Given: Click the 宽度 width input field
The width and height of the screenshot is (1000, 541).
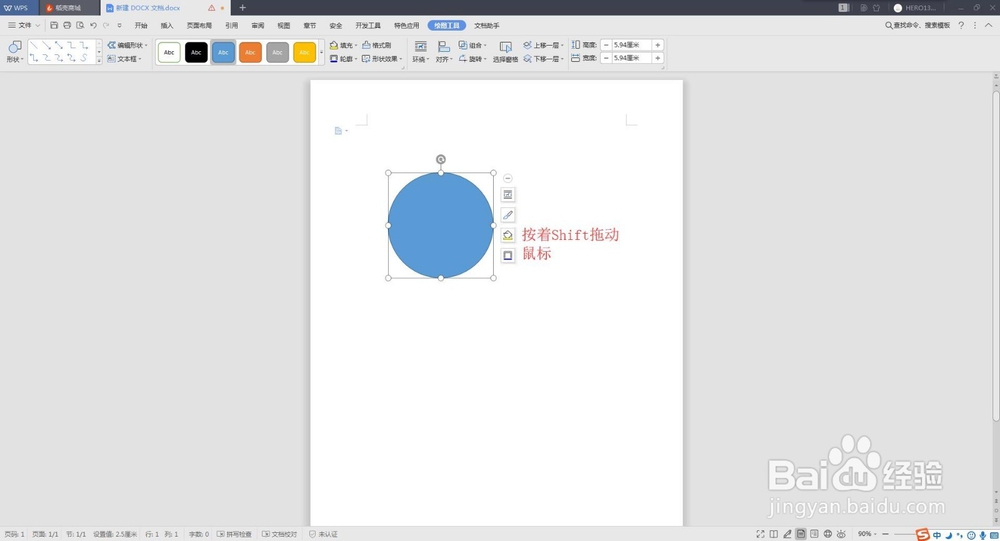Looking at the screenshot, I should [631, 58].
